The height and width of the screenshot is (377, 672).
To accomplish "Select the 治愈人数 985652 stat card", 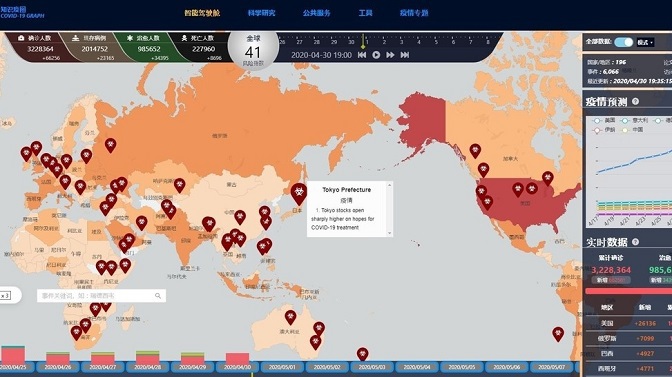I will [149, 47].
